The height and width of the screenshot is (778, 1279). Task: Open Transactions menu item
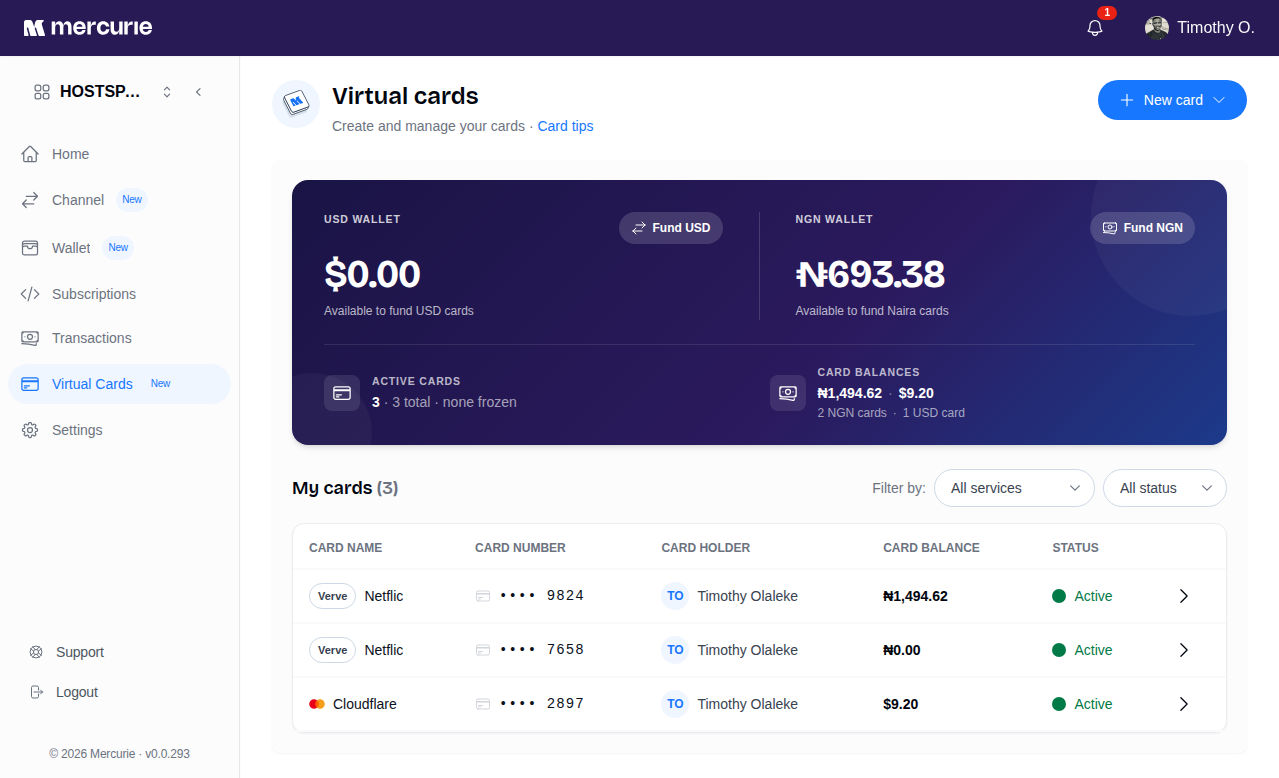(119, 338)
